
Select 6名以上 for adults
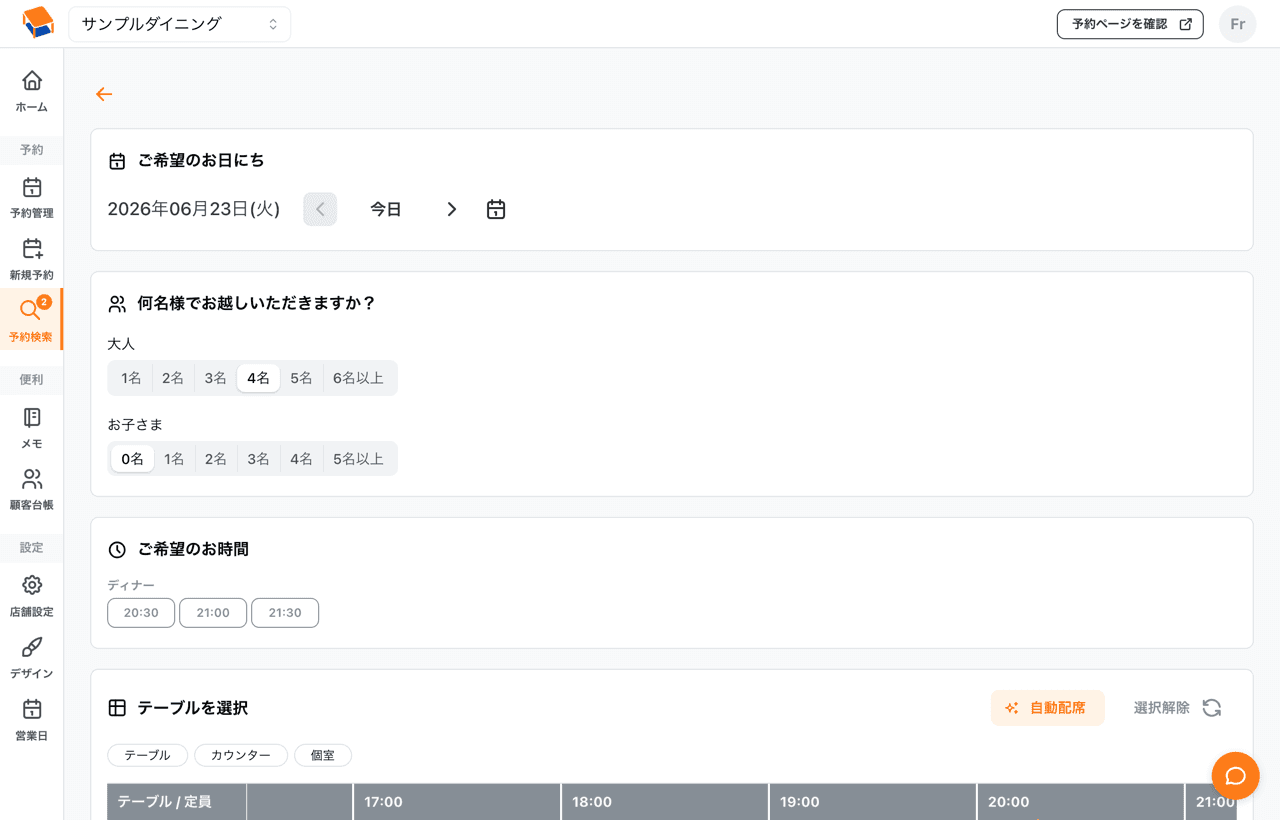tap(359, 378)
